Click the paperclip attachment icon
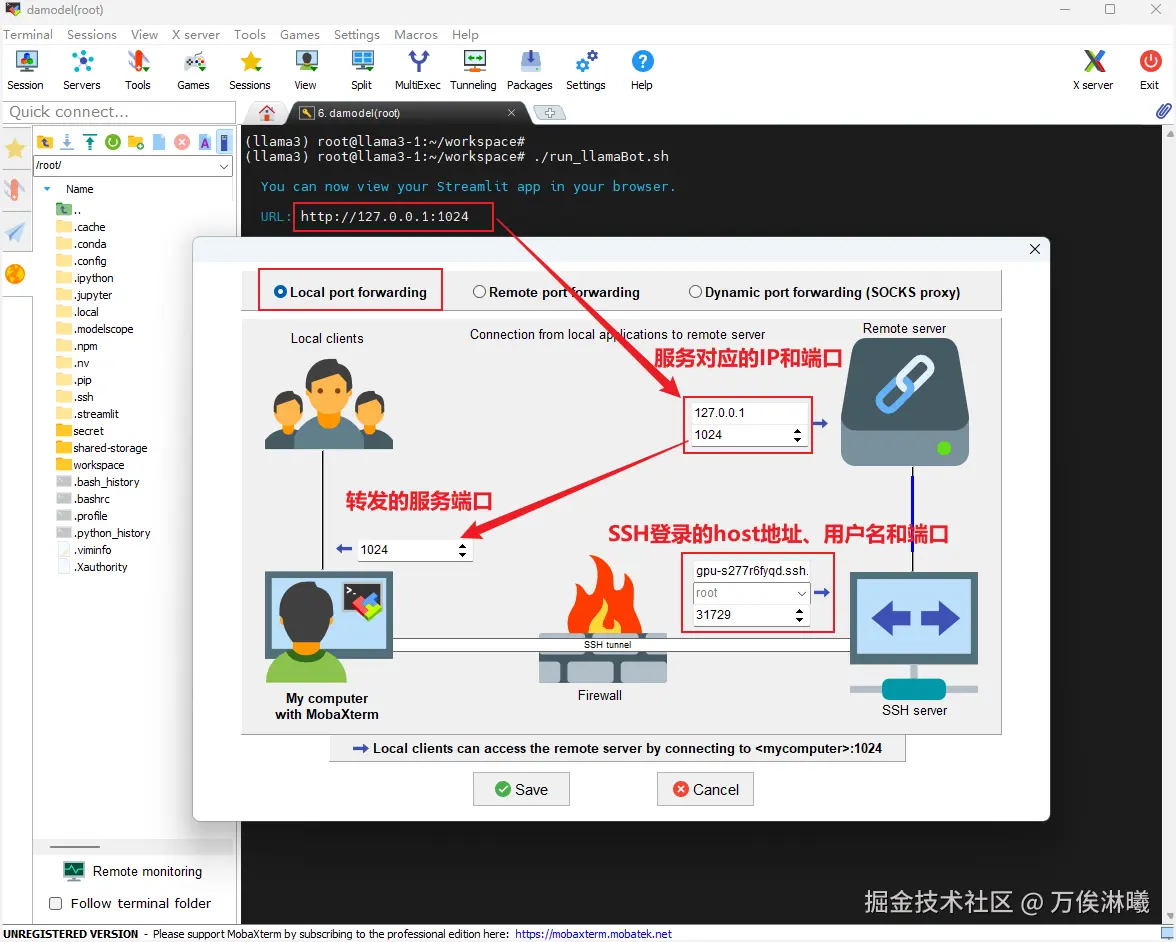The width and height of the screenshot is (1176, 942). pos(1162,111)
